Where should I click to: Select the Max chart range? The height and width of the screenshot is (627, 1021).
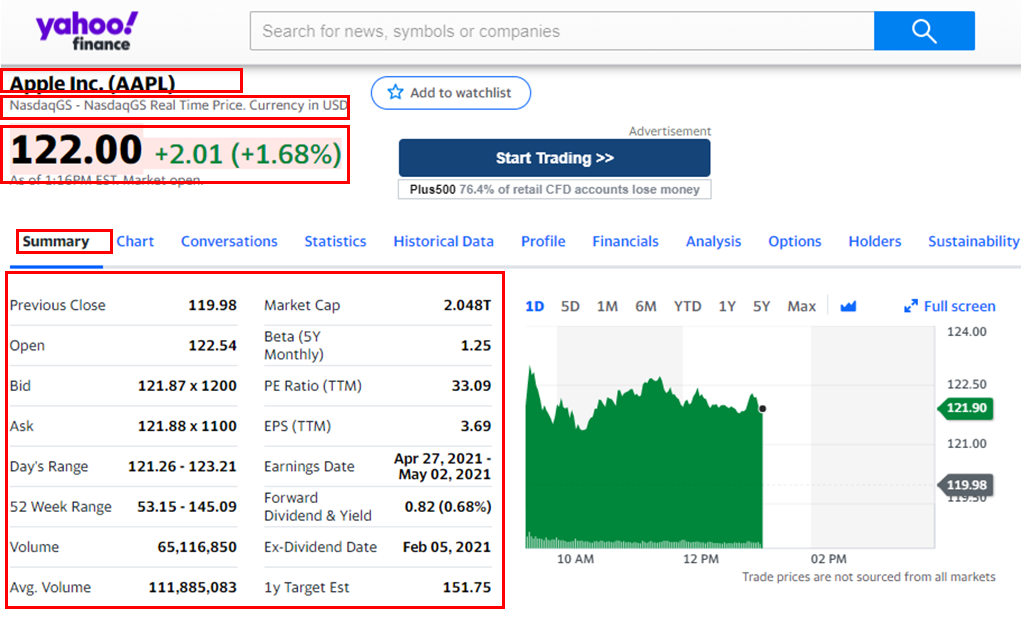pyautogui.click(x=801, y=306)
